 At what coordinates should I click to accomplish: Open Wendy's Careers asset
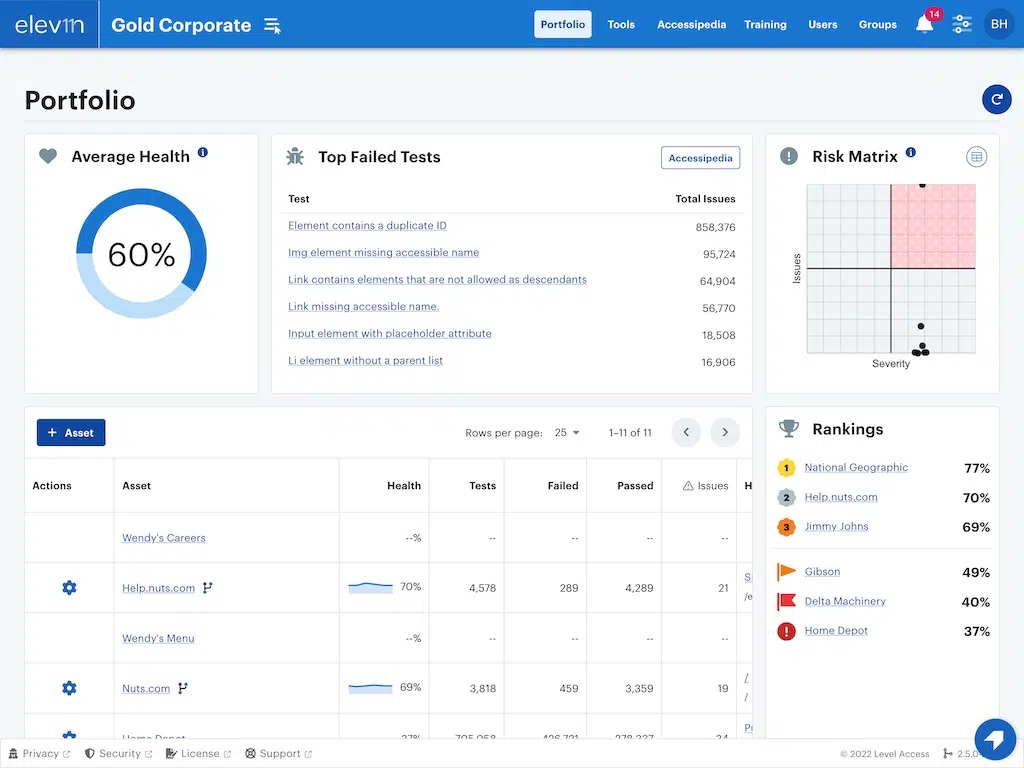coord(164,537)
